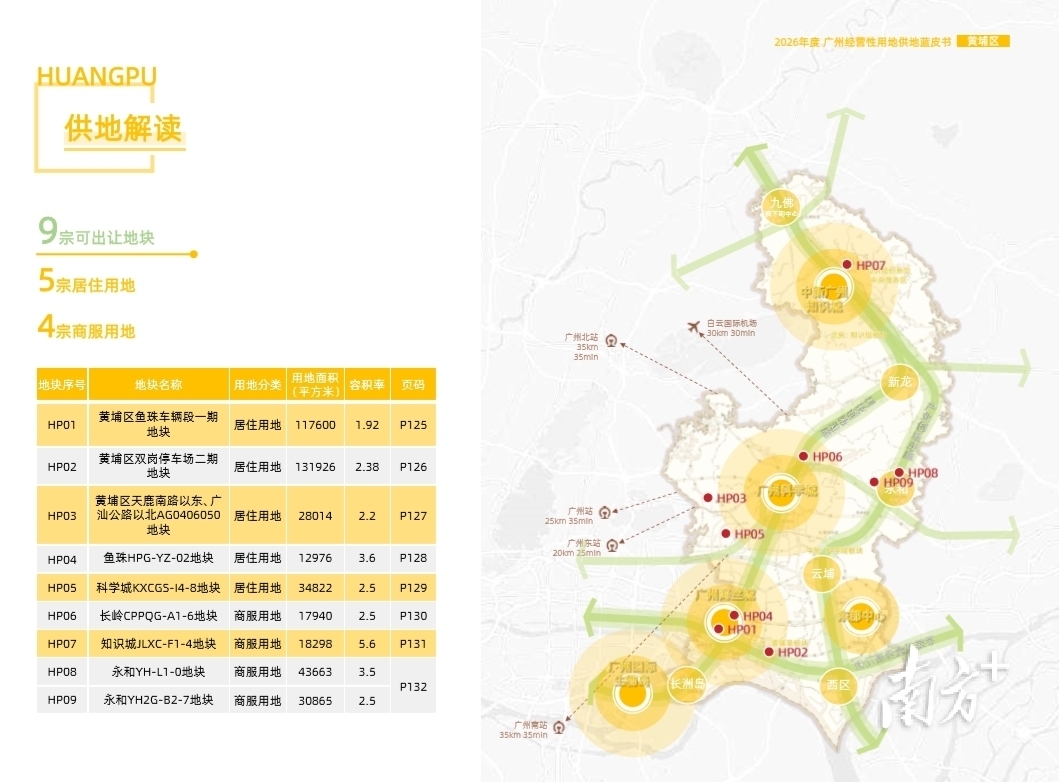Click the 广州站 station icon
Image resolution: width=1059 pixels, height=782 pixels.
point(605,514)
